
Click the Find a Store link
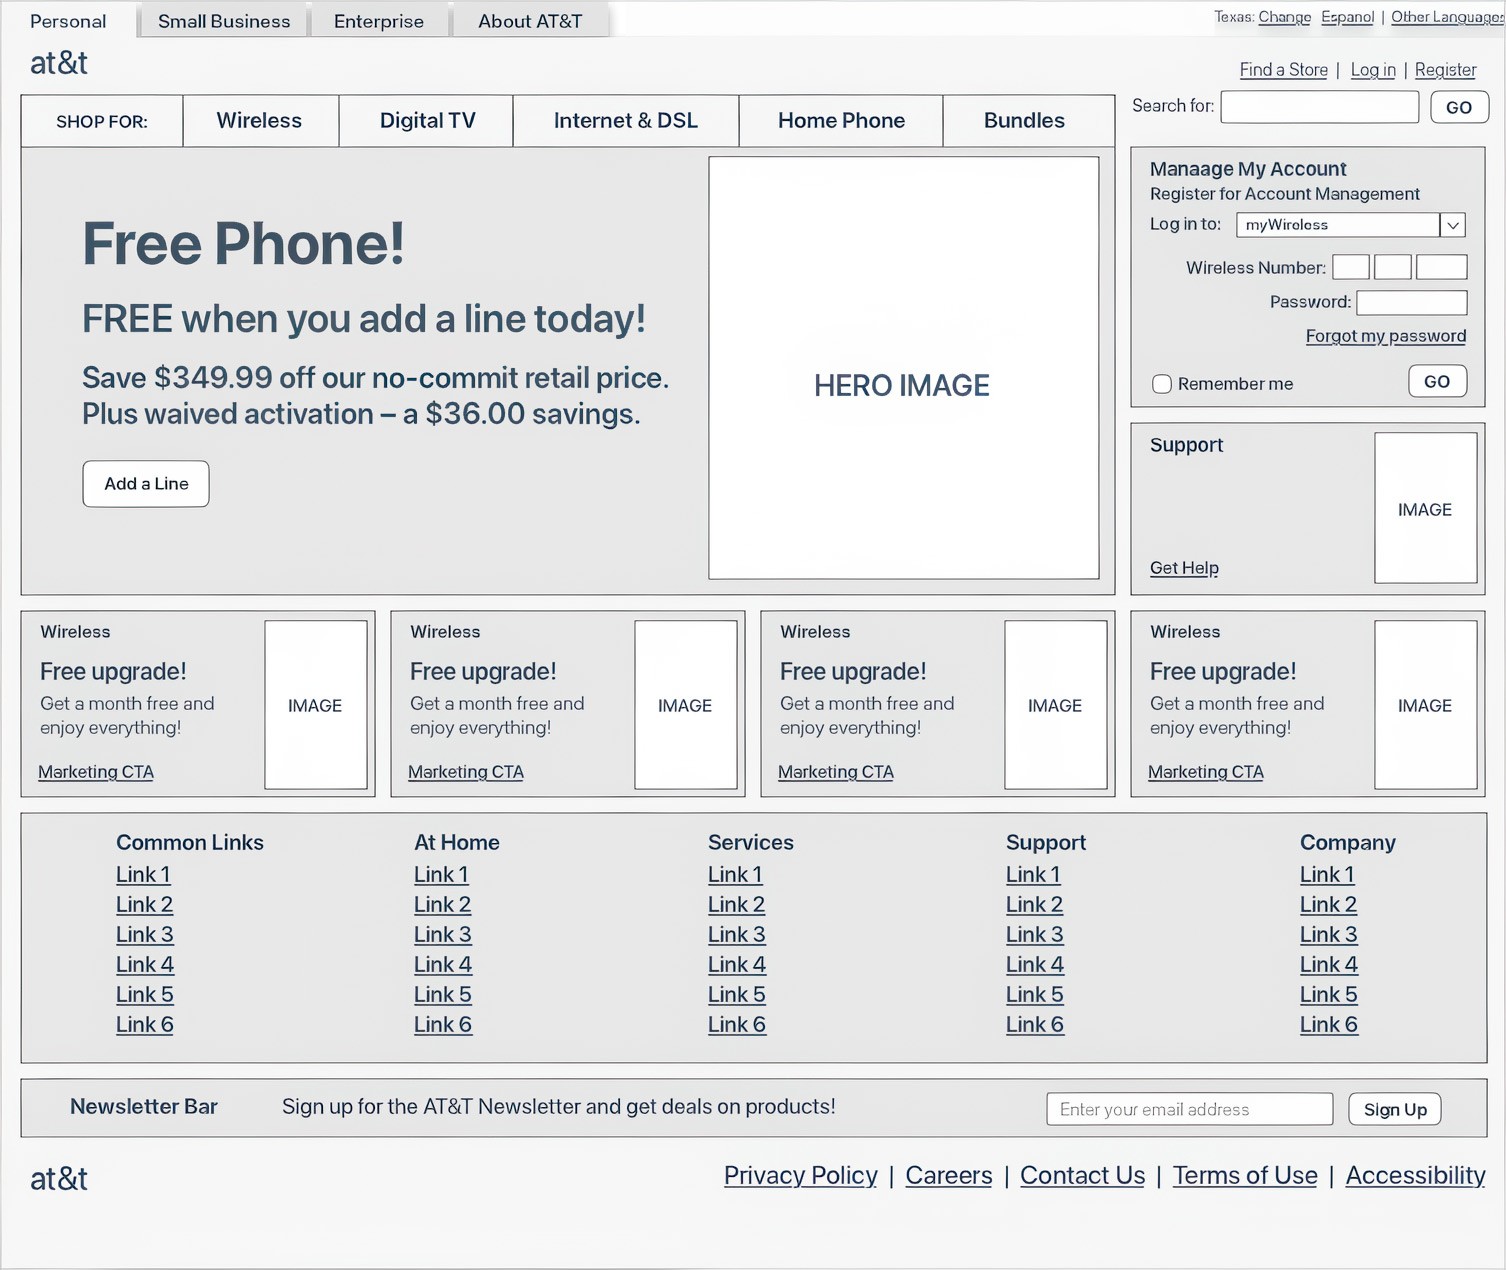[x=1284, y=70]
